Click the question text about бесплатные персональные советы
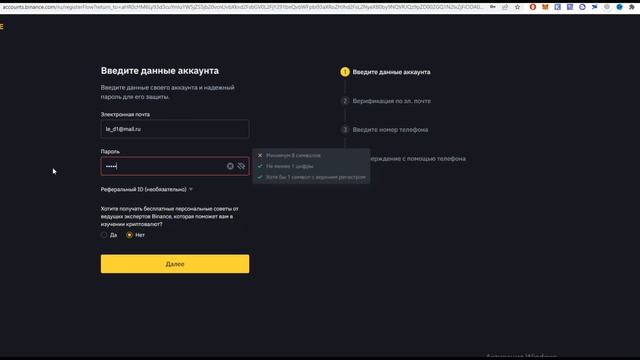 (x=170, y=216)
